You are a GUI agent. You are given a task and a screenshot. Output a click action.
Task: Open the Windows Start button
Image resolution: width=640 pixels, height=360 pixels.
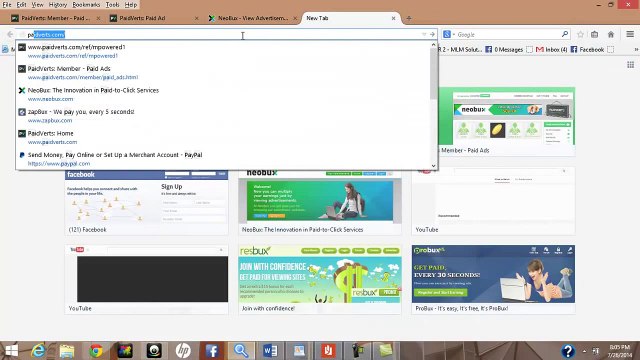click(x=11, y=351)
